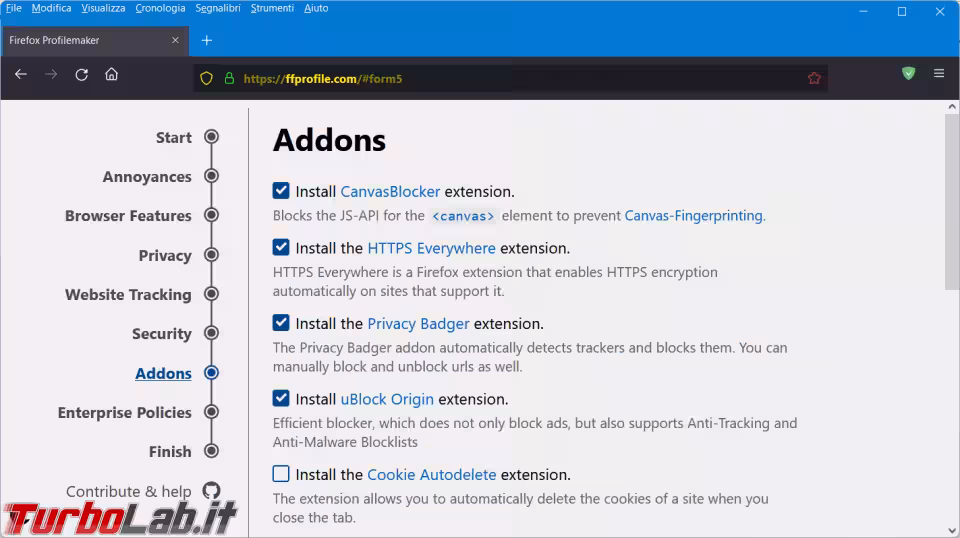Open the CanvasBlocker link
Viewport: 960px width, 538px height.
tap(390, 192)
